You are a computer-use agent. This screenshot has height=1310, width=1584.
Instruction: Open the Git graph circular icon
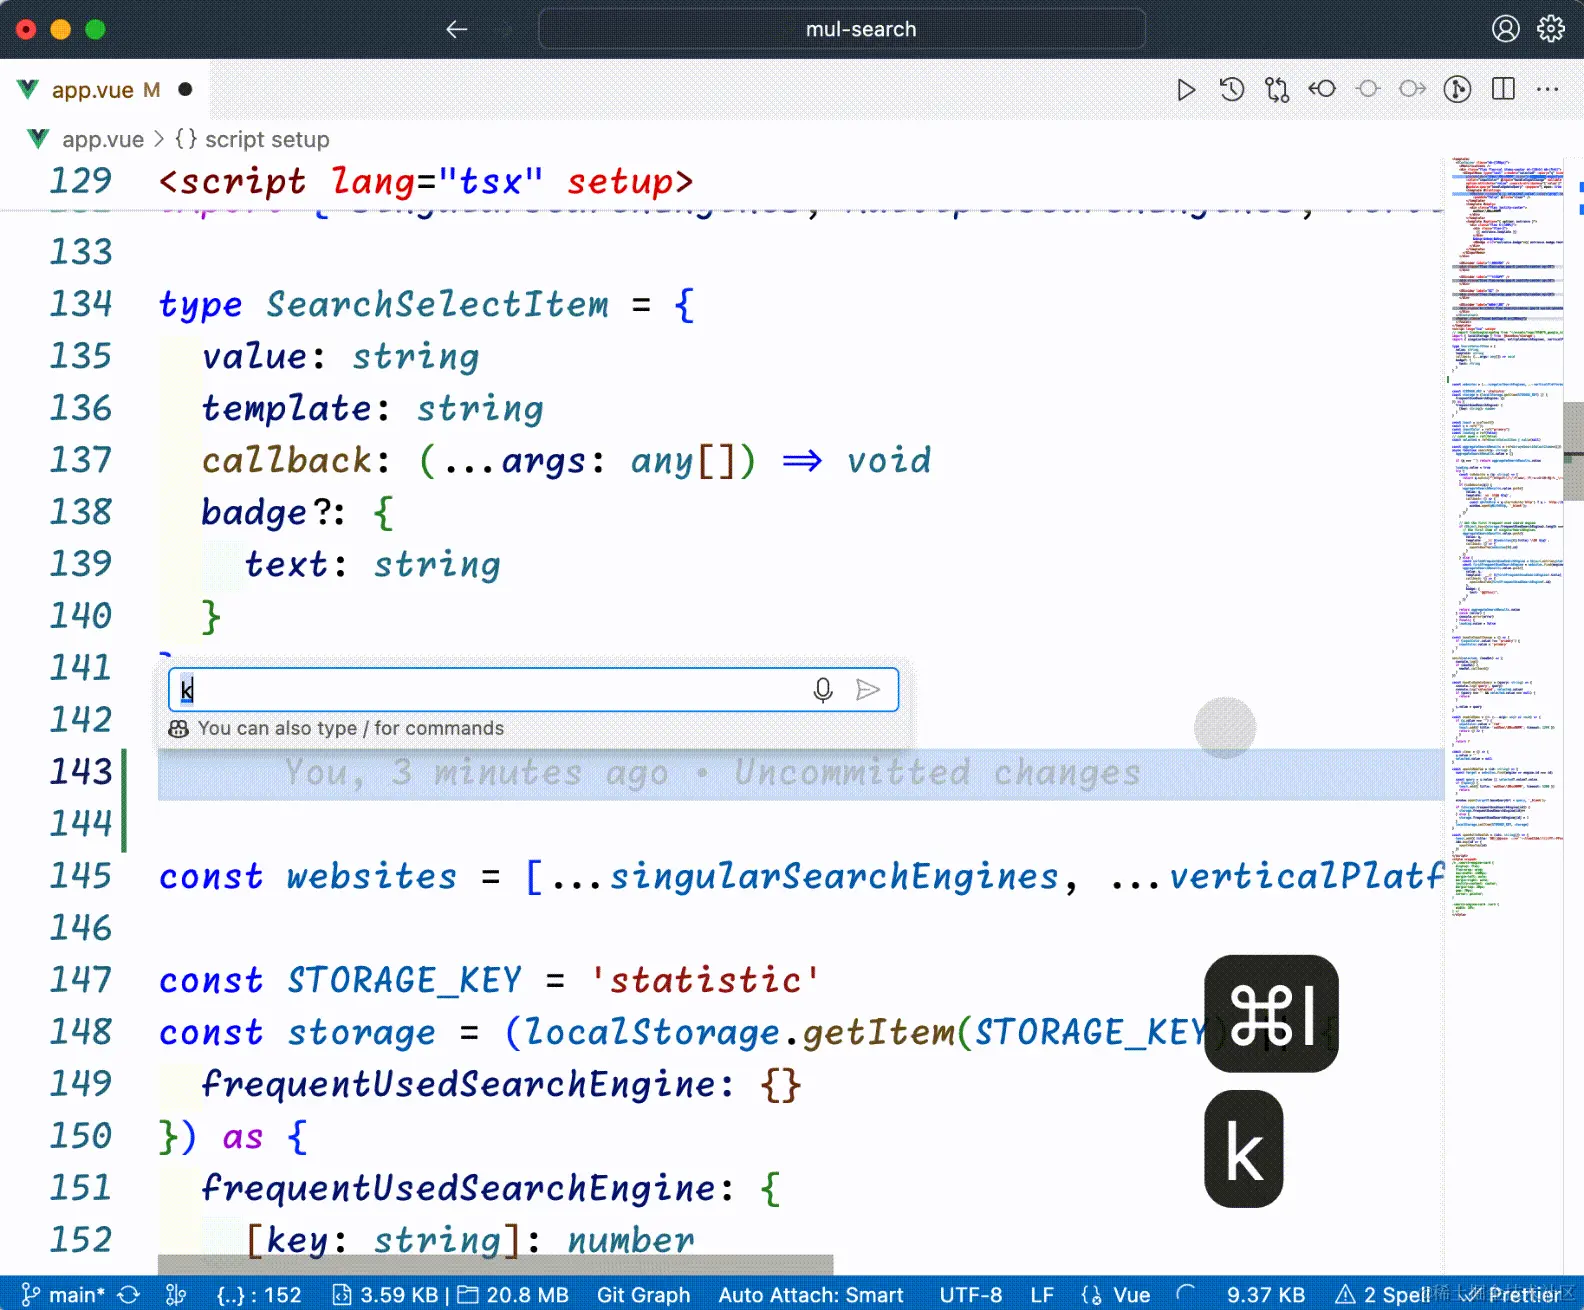pos(1457,89)
